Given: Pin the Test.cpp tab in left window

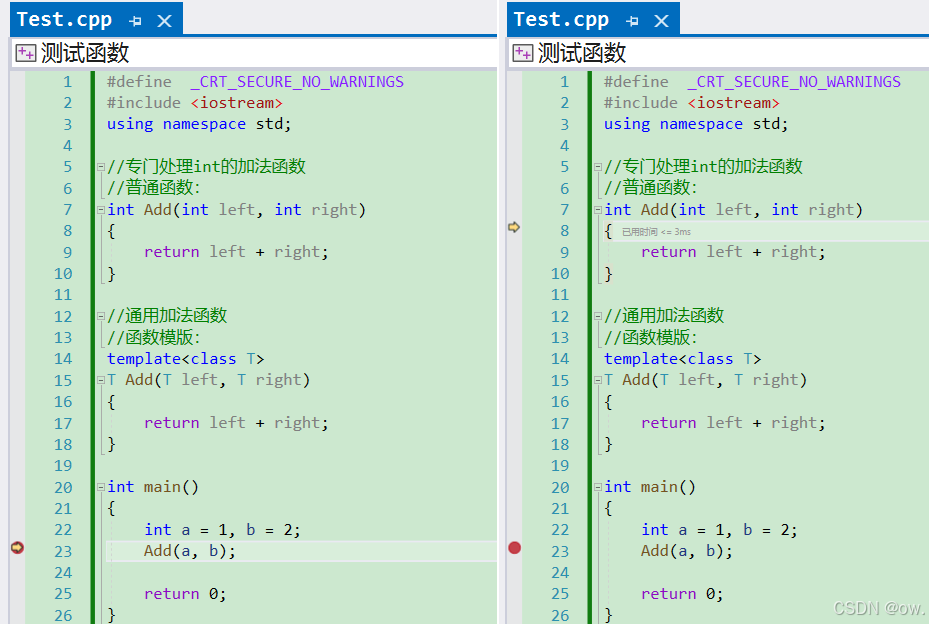Looking at the screenshot, I should point(135,21).
